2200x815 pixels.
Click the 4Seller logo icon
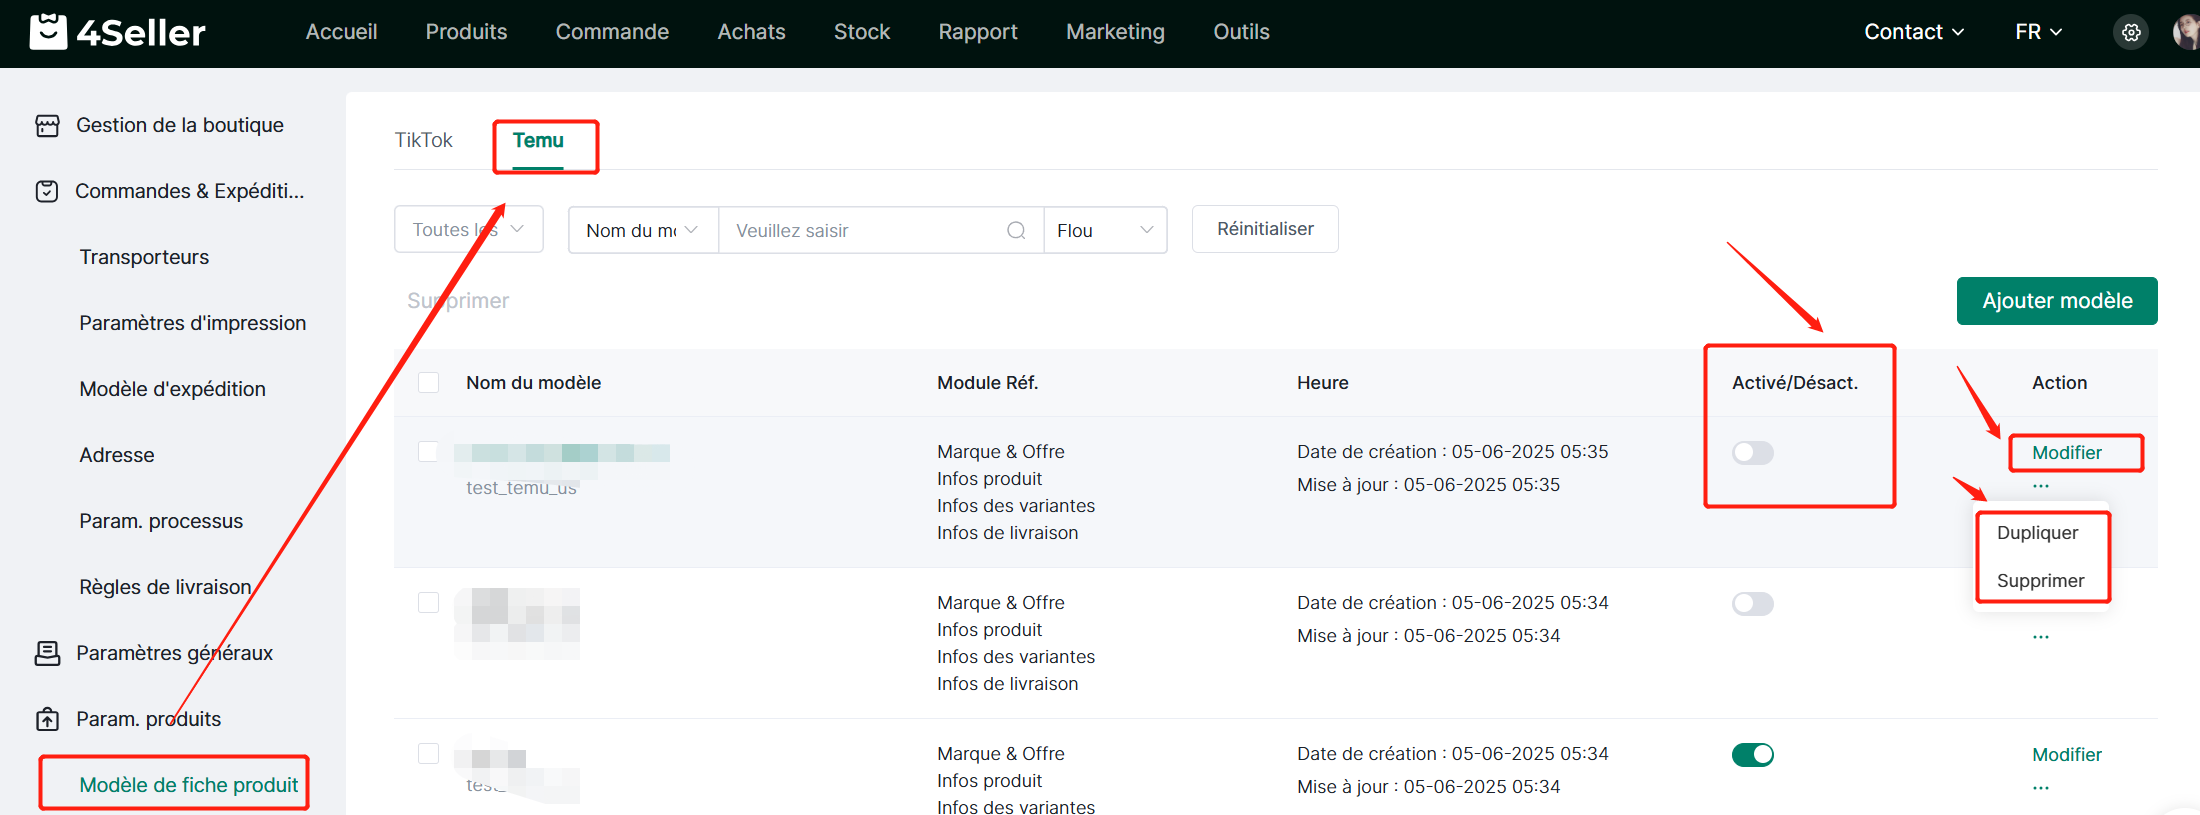(48, 32)
